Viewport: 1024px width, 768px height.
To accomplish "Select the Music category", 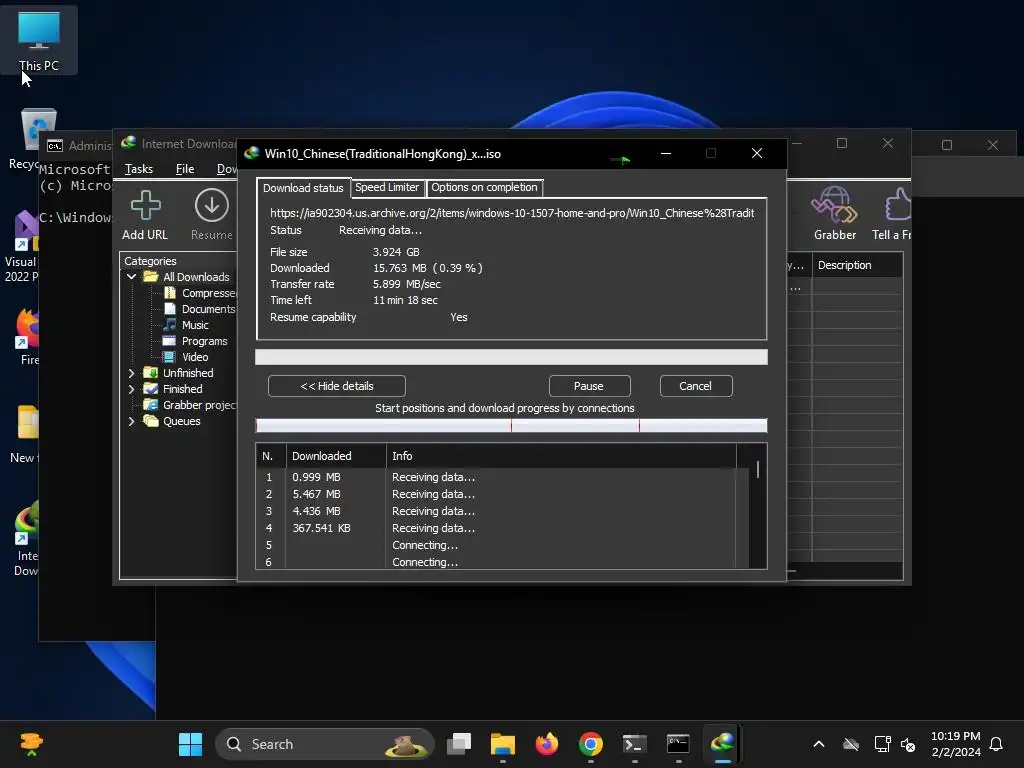I will (186, 325).
